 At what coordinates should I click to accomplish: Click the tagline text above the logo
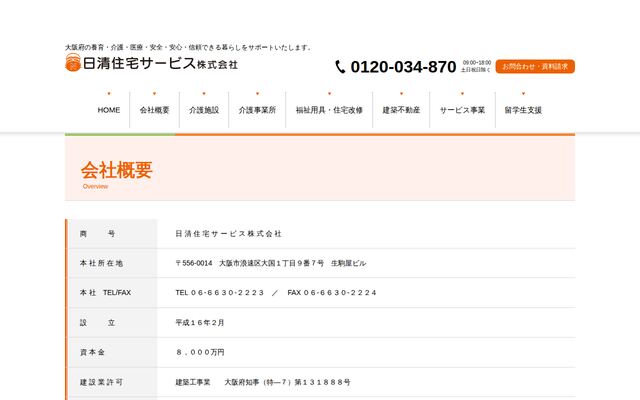[189, 47]
